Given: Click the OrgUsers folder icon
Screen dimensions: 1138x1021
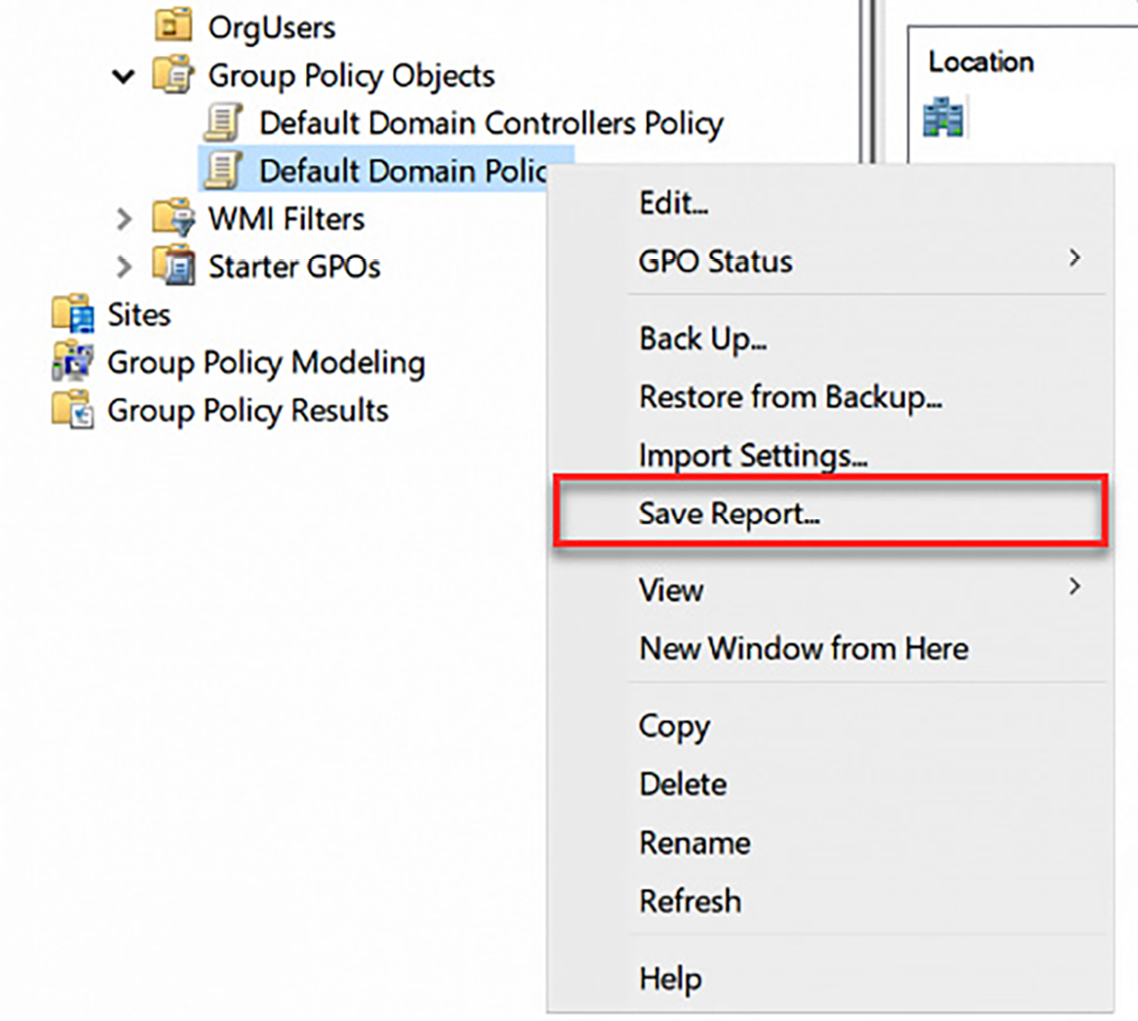Looking at the screenshot, I should point(173,27).
